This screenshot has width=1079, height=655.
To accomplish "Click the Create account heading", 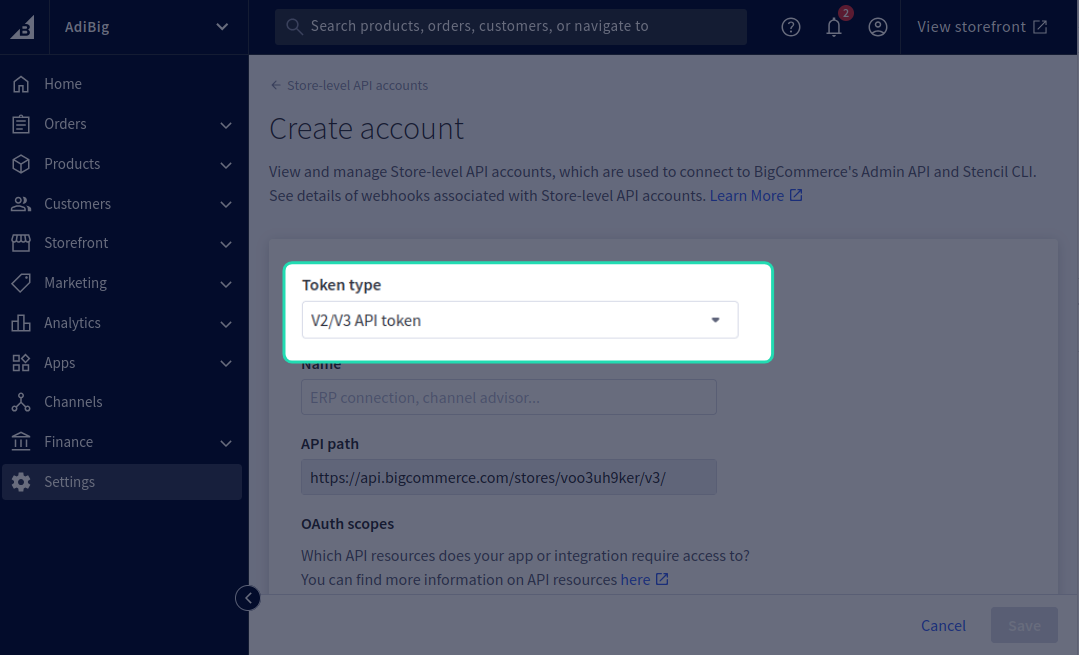I will click(x=367, y=129).
